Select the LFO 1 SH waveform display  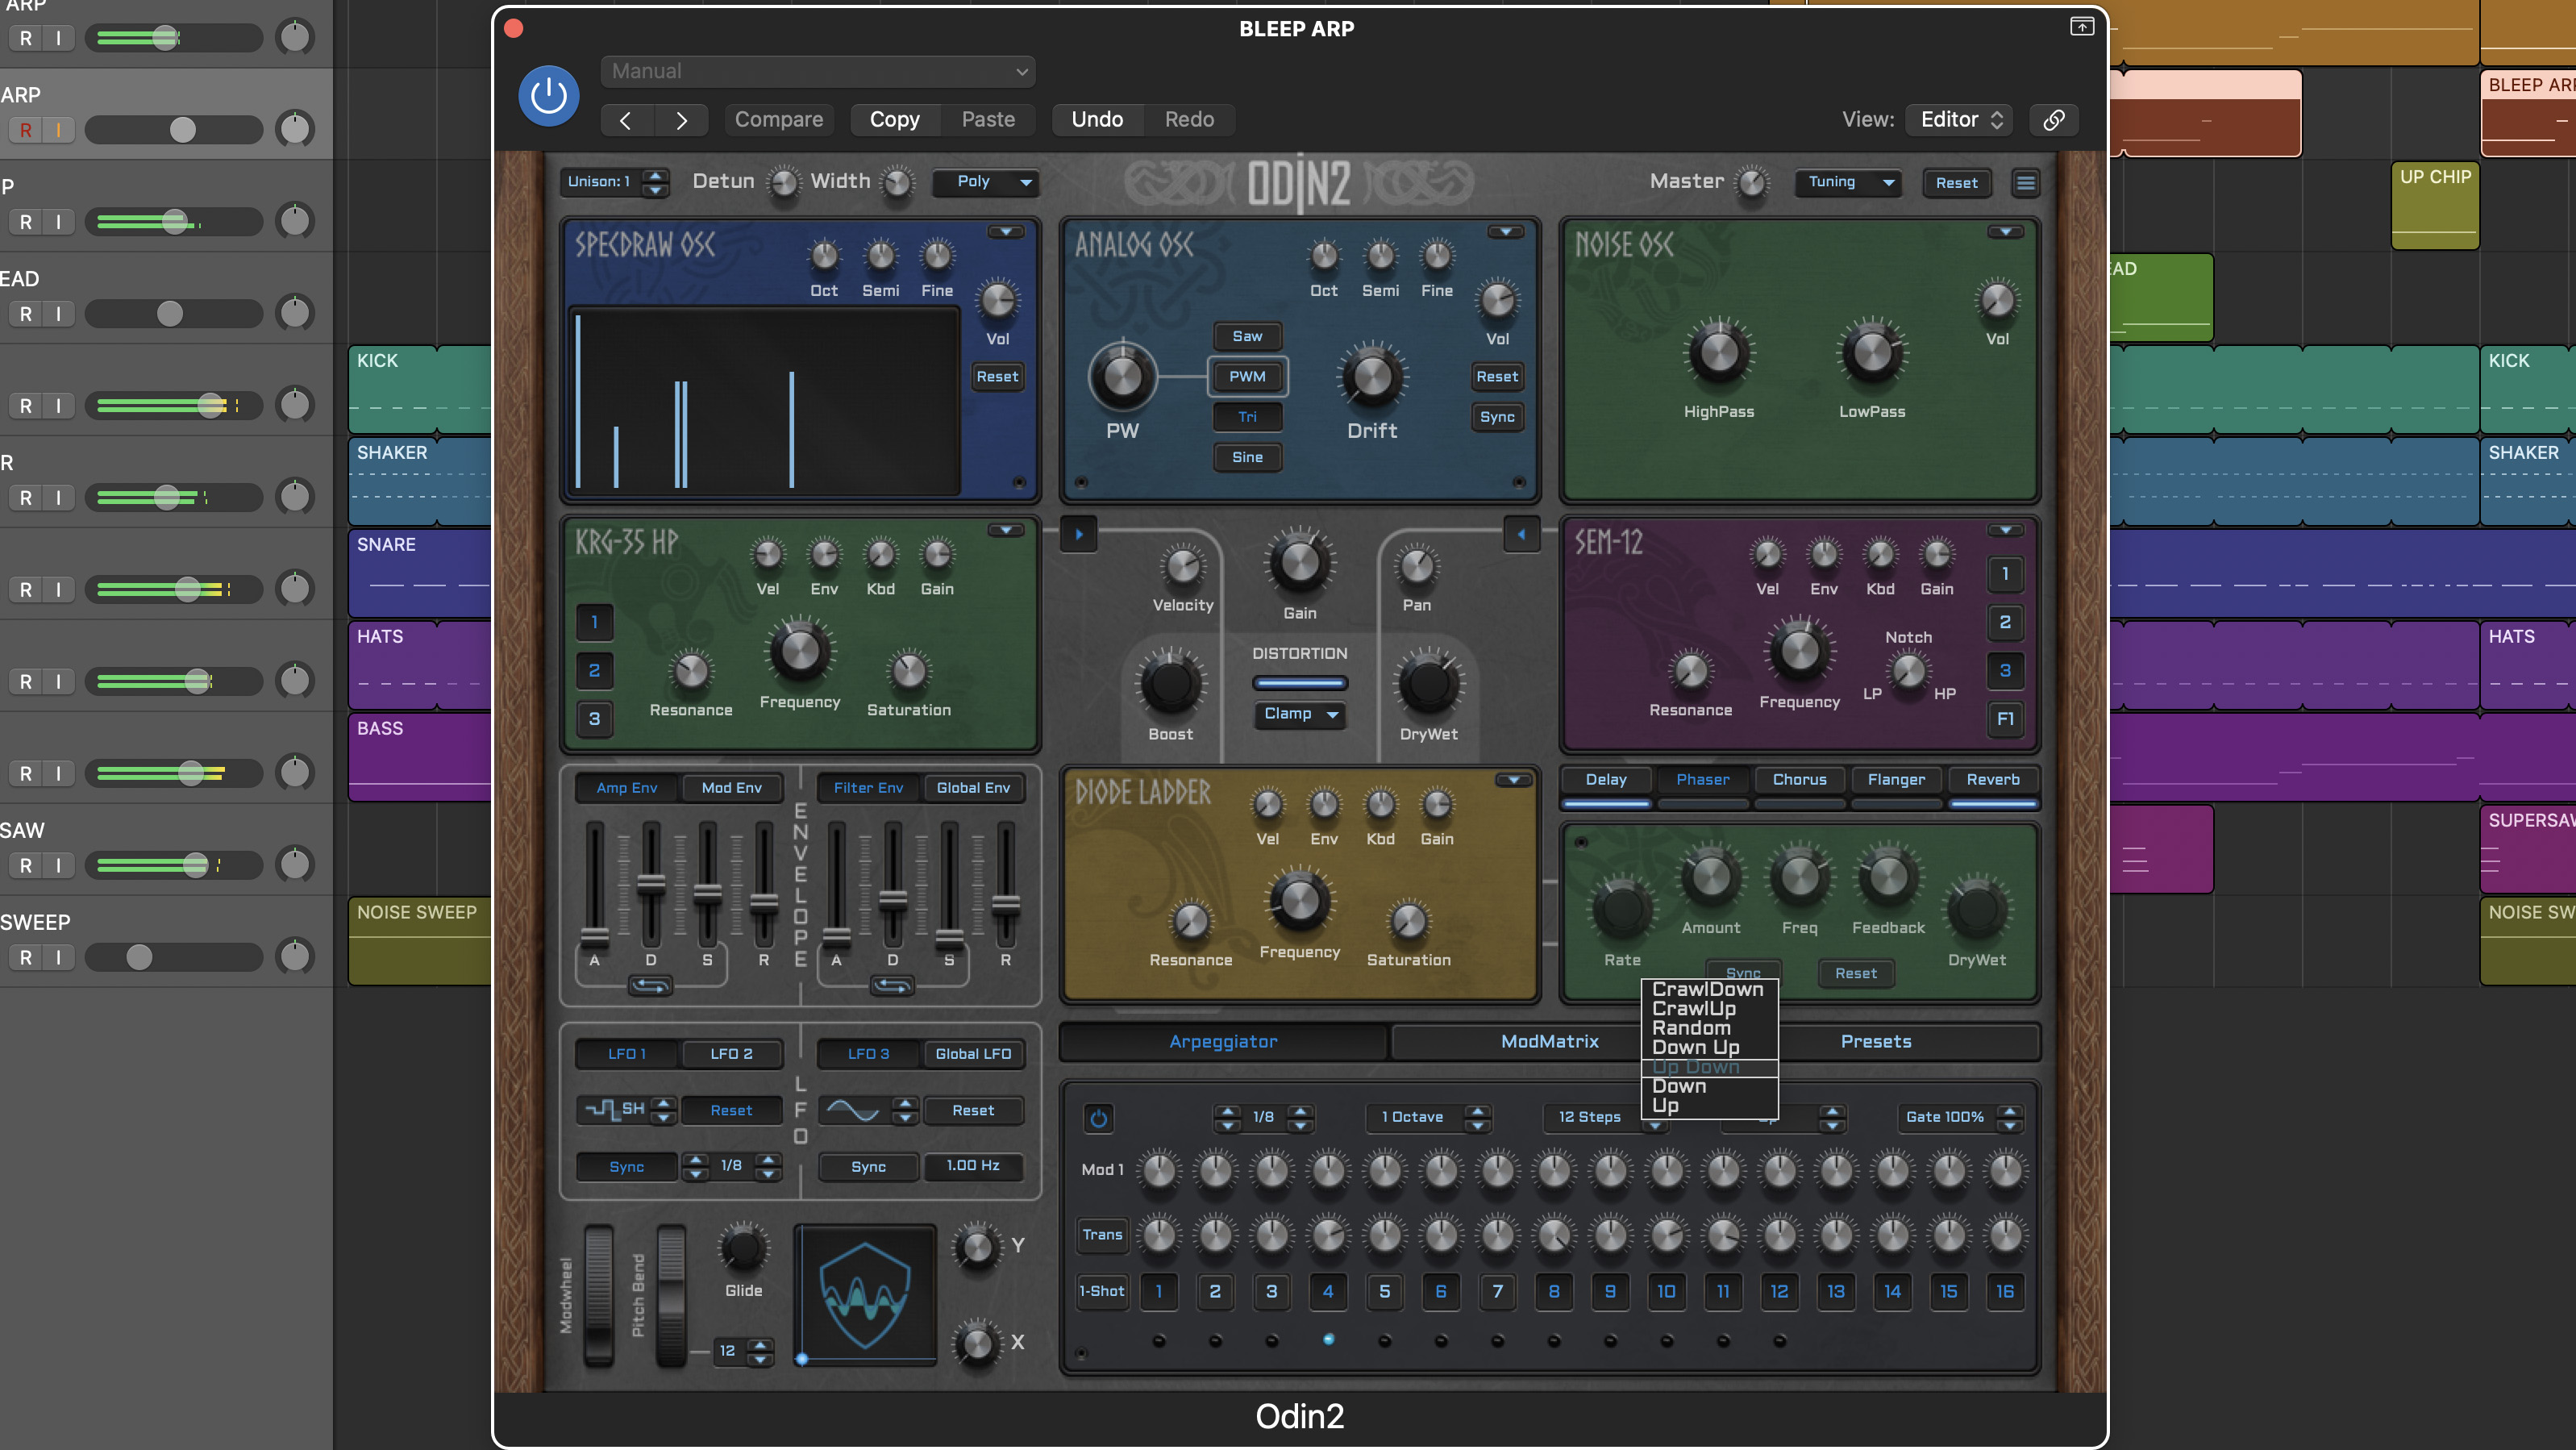(614, 1109)
